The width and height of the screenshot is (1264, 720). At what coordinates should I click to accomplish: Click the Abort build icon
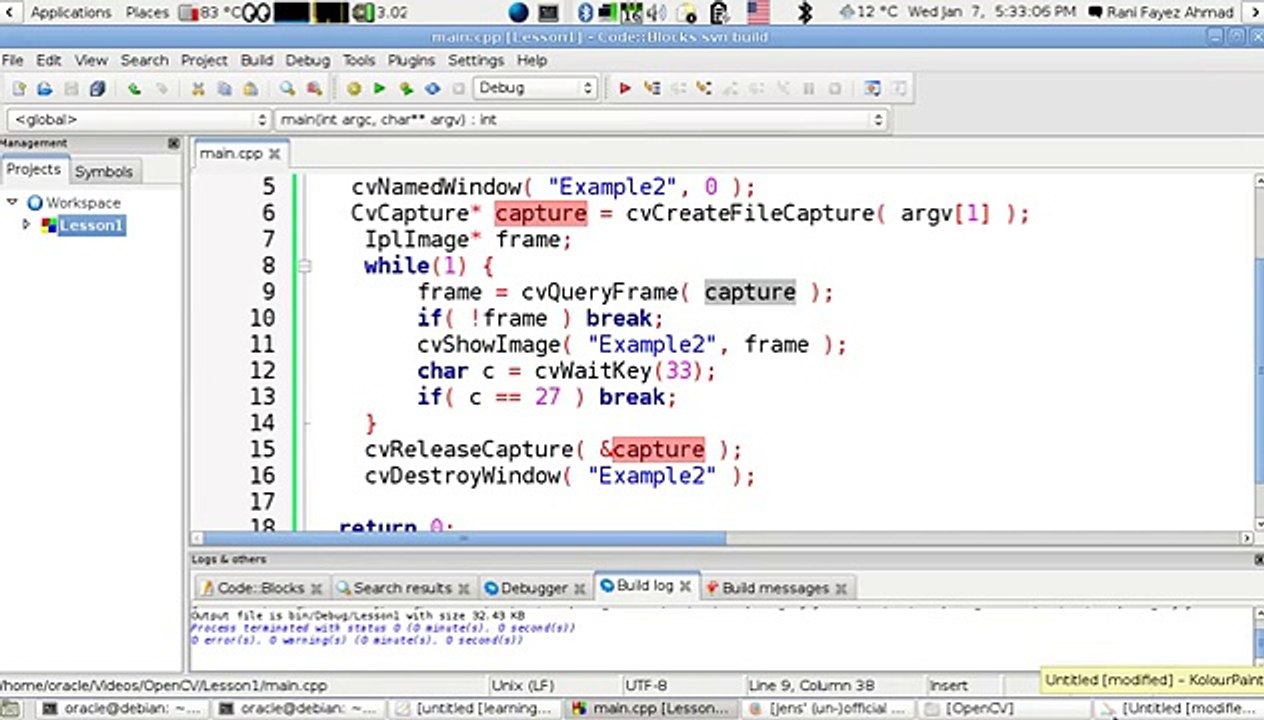tap(458, 88)
